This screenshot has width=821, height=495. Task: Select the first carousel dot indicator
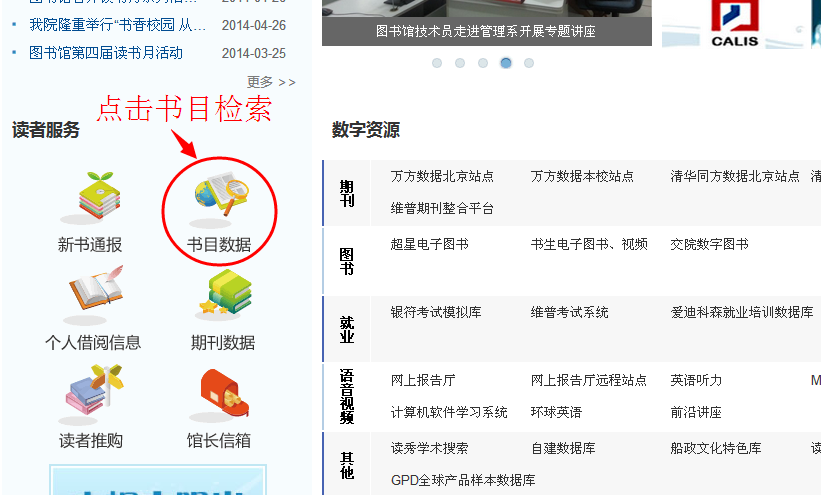[437, 63]
